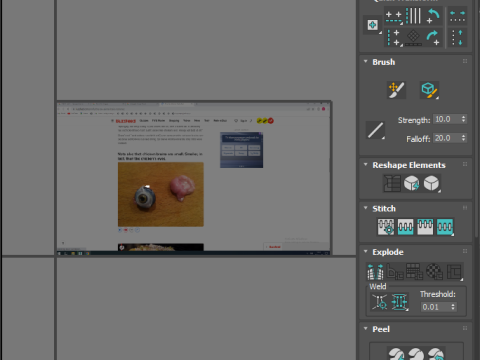
Task: Click the Stitch rollout title text
Action: pos(384,209)
